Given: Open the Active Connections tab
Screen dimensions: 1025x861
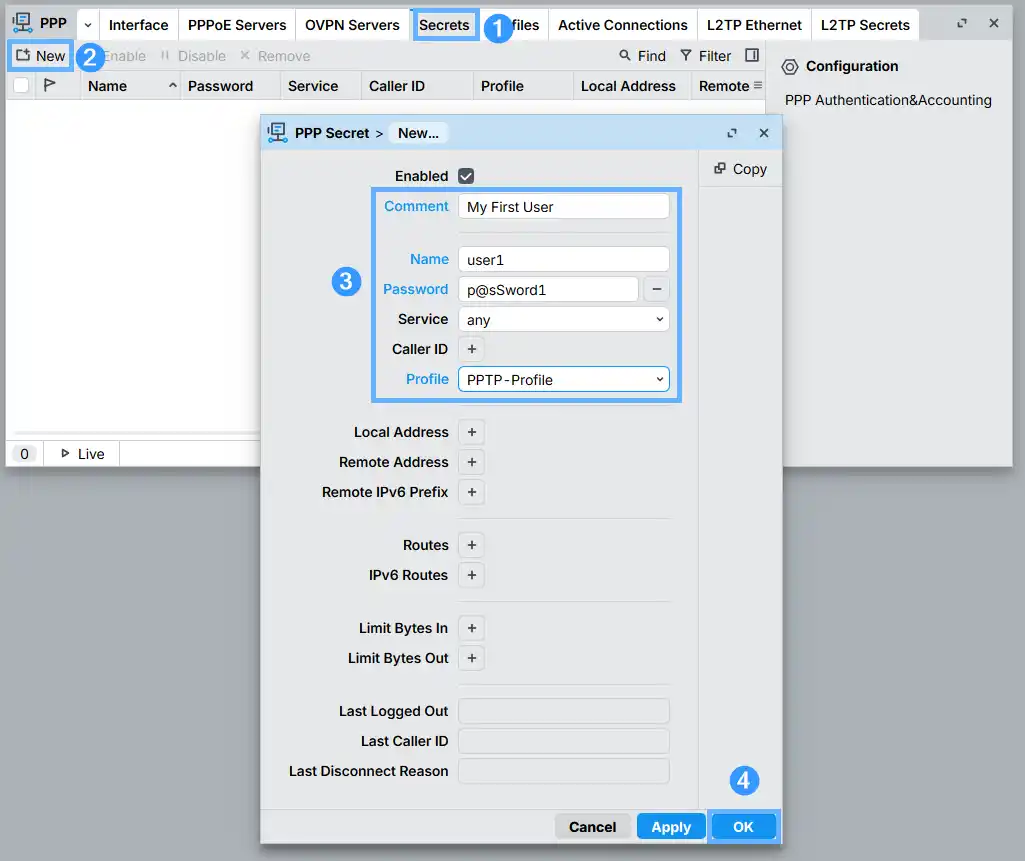Looking at the screenshot, I should point(622,25).
